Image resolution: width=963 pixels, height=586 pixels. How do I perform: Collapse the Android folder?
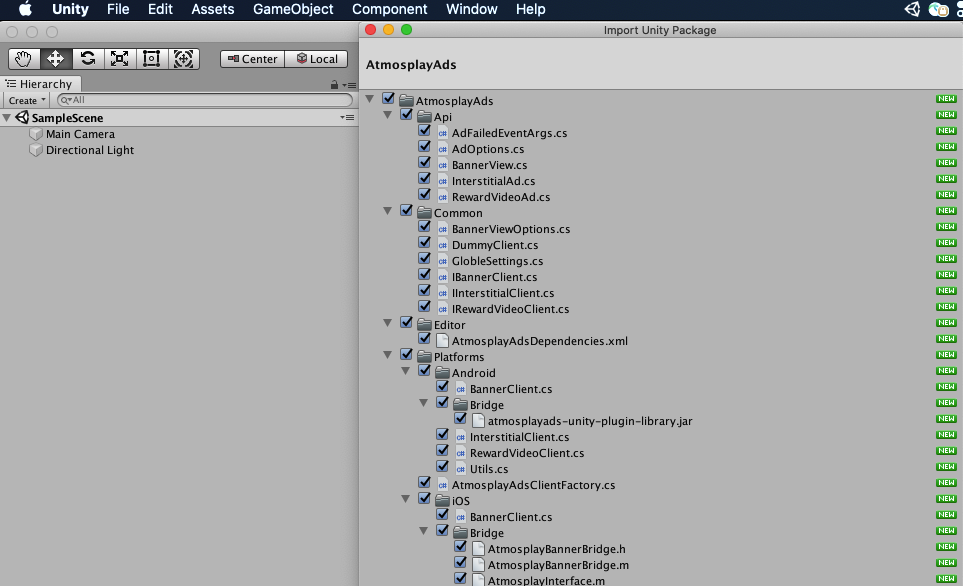[405, 370]
